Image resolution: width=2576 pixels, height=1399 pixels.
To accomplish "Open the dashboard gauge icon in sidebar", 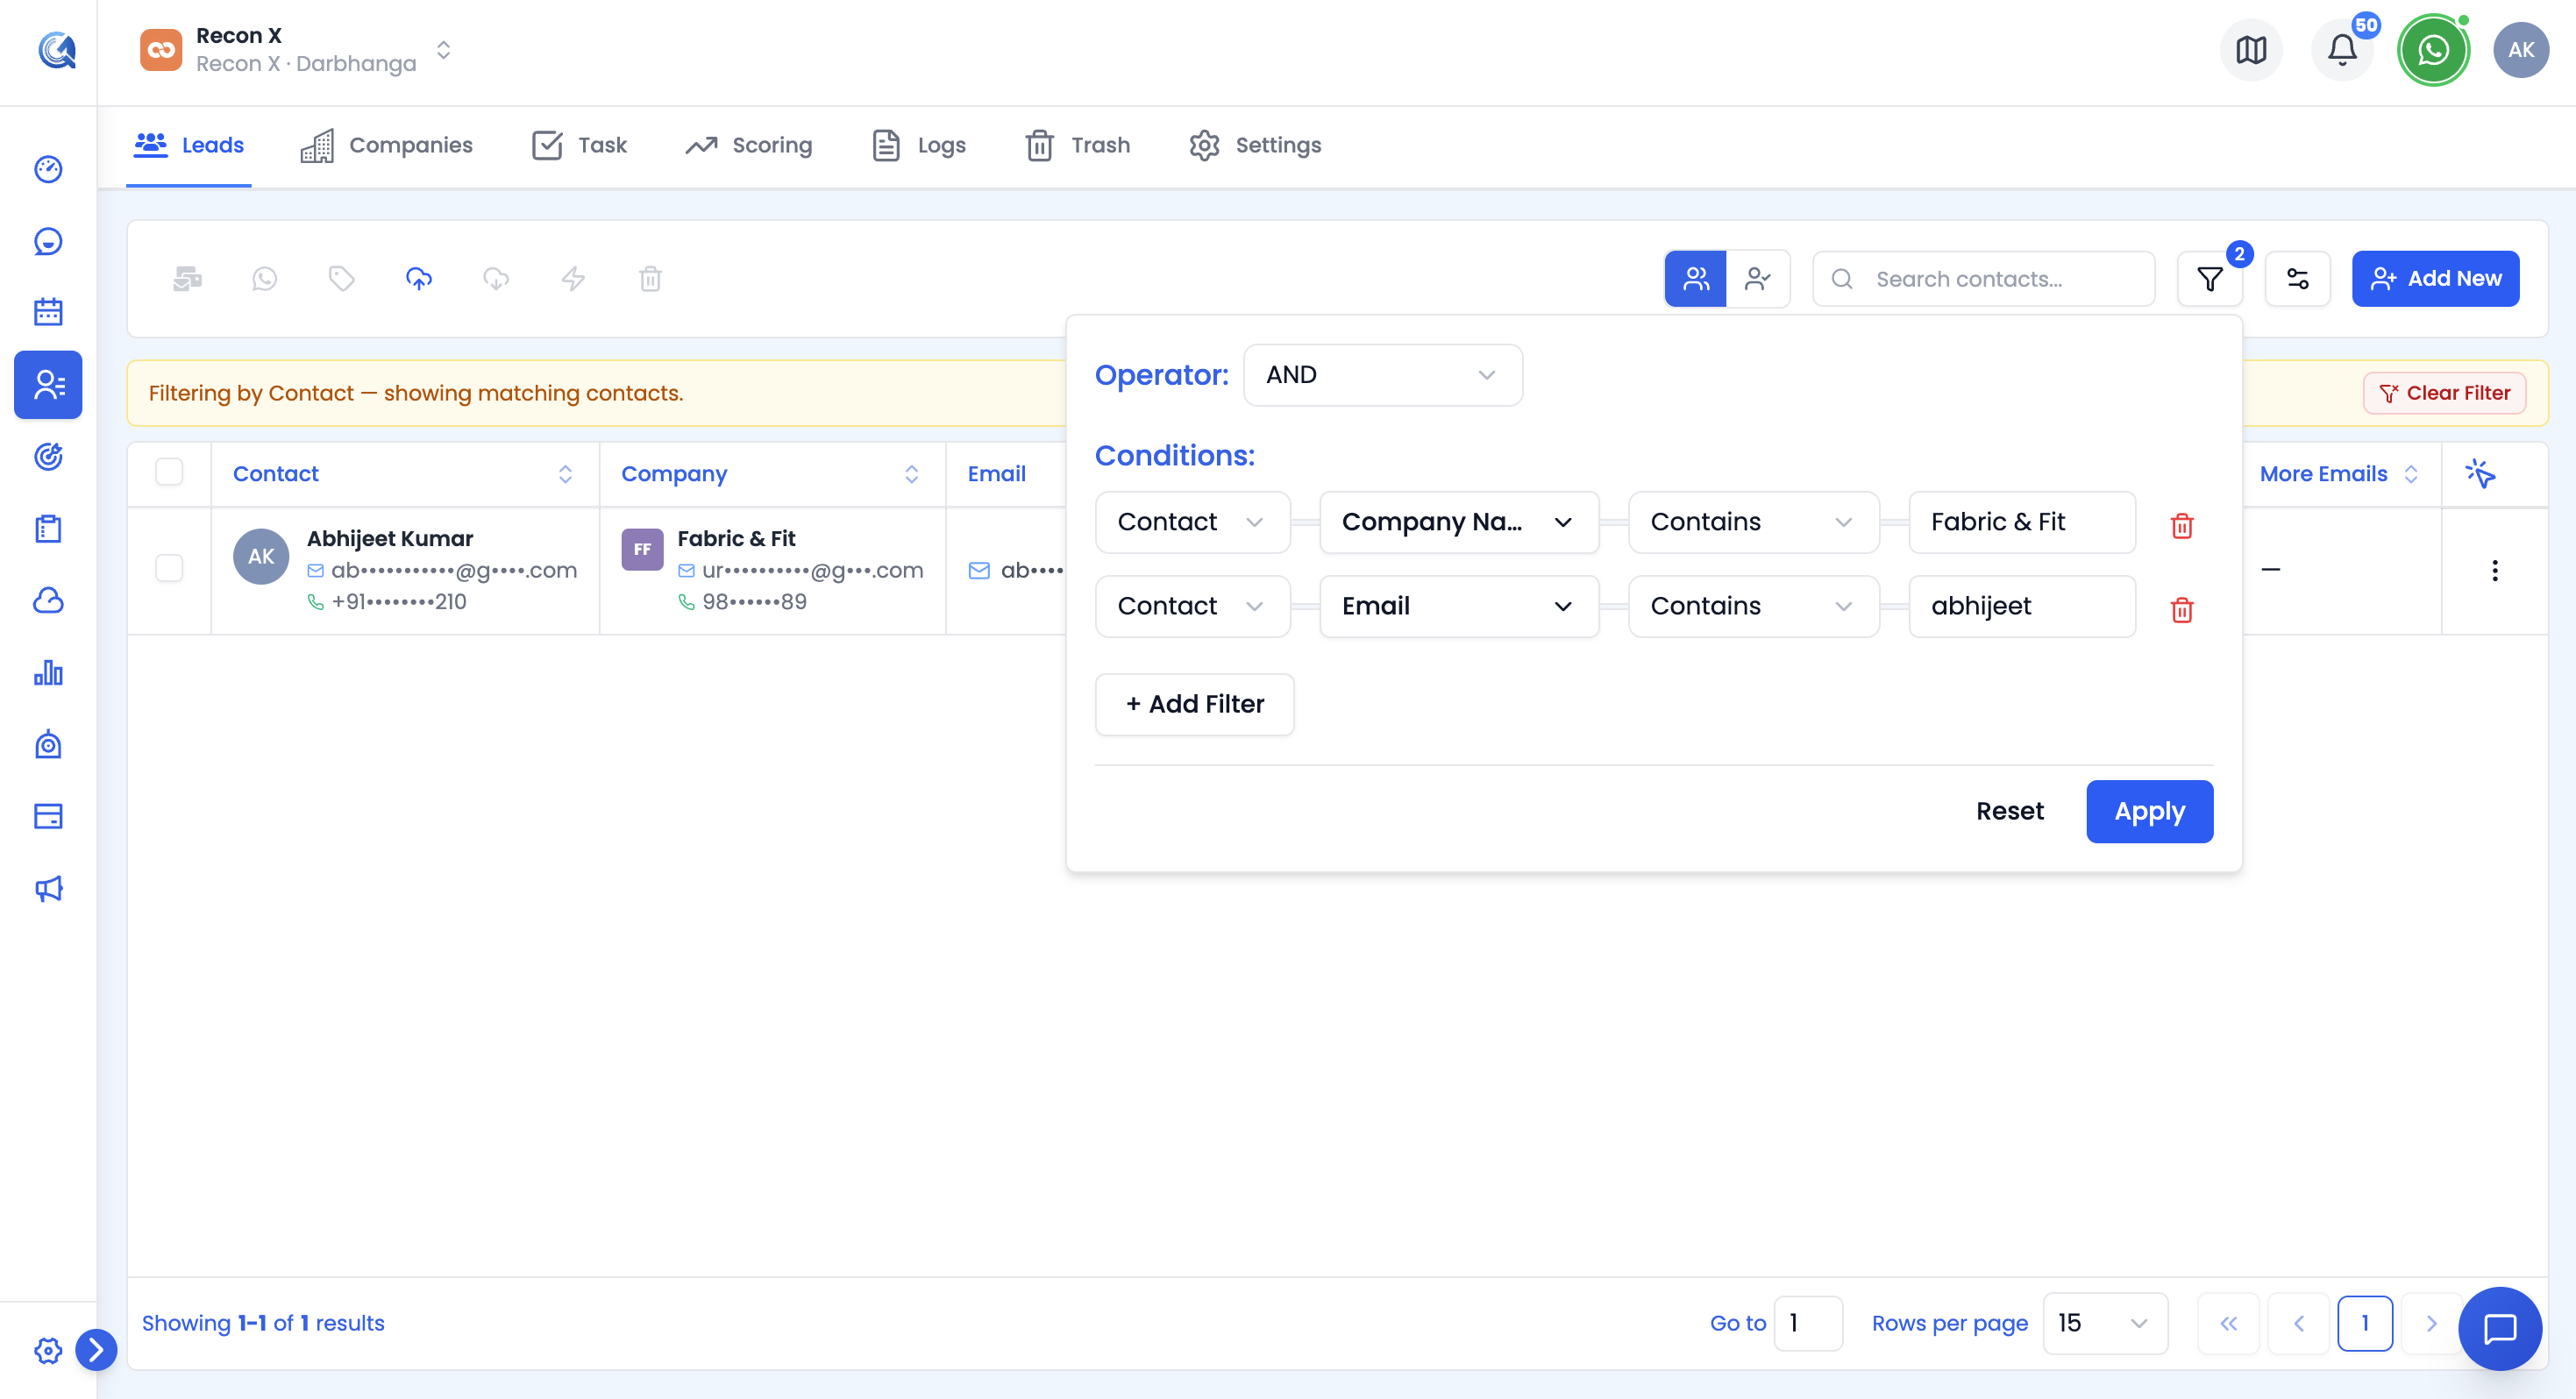I will (48, 169).
